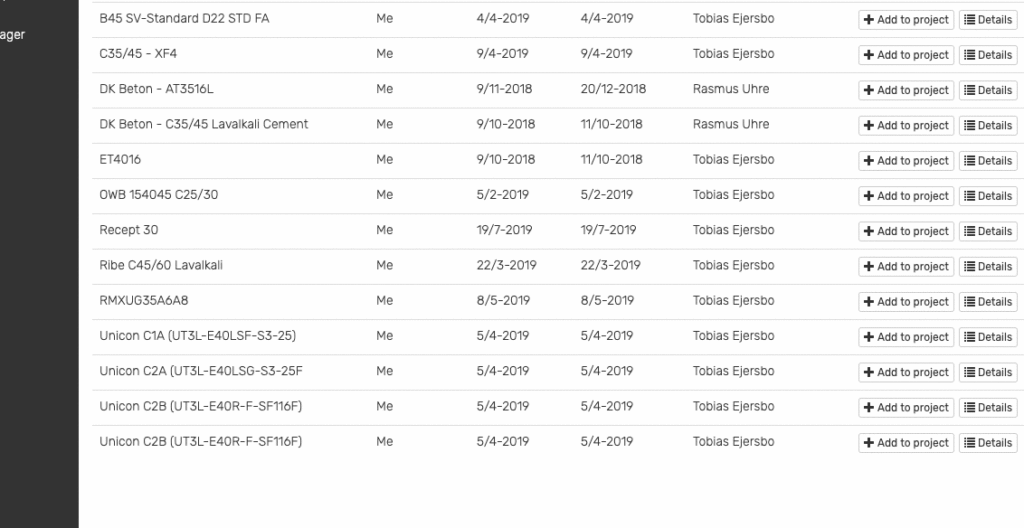Select the Recept 30 recipe name
This screenshot has height=528, width=1024.
click(129, 230)
